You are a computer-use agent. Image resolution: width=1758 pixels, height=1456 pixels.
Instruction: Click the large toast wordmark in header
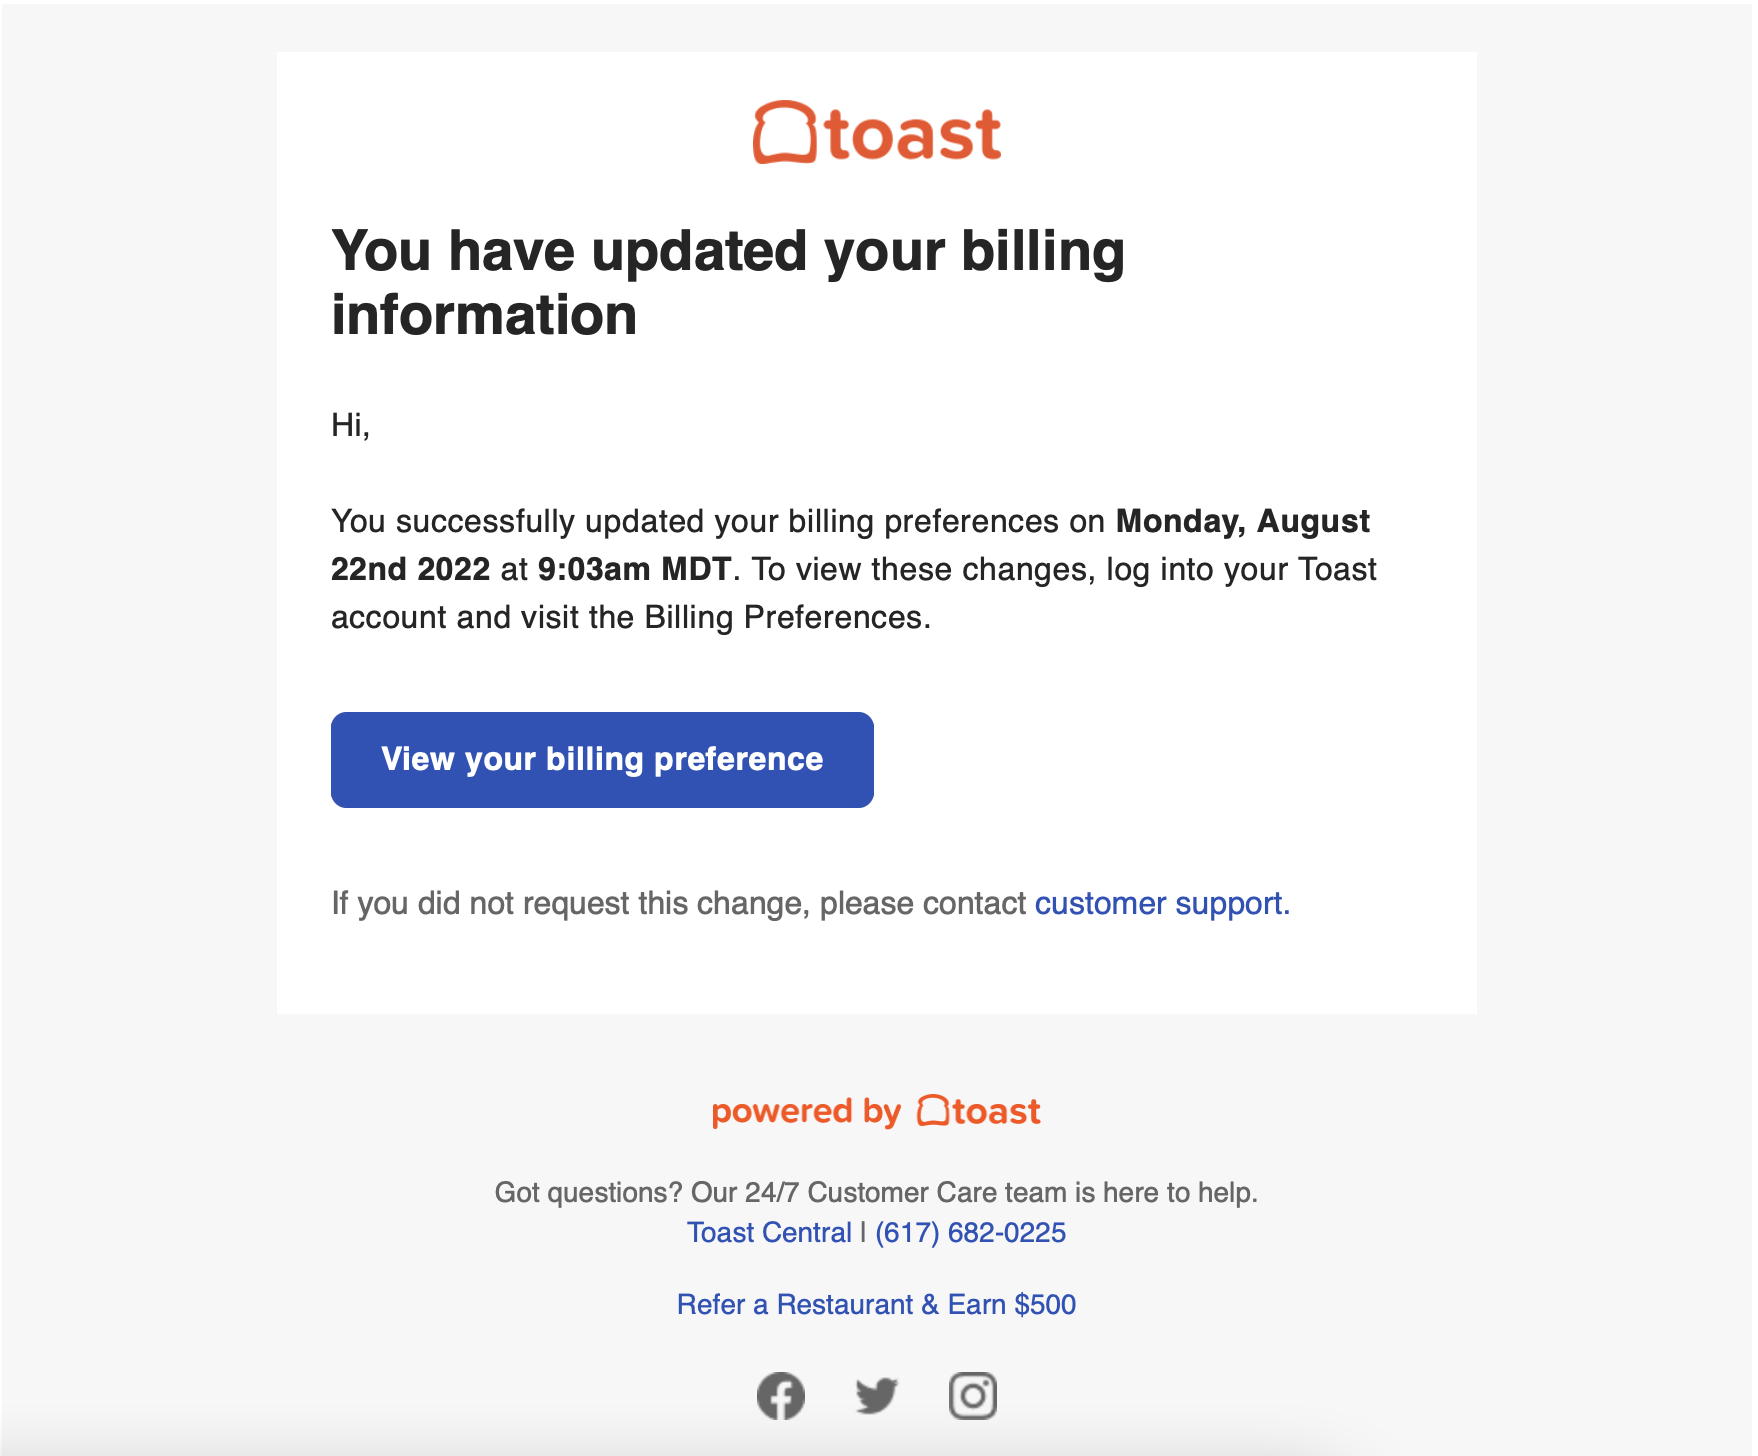click(x=913, y=136)
